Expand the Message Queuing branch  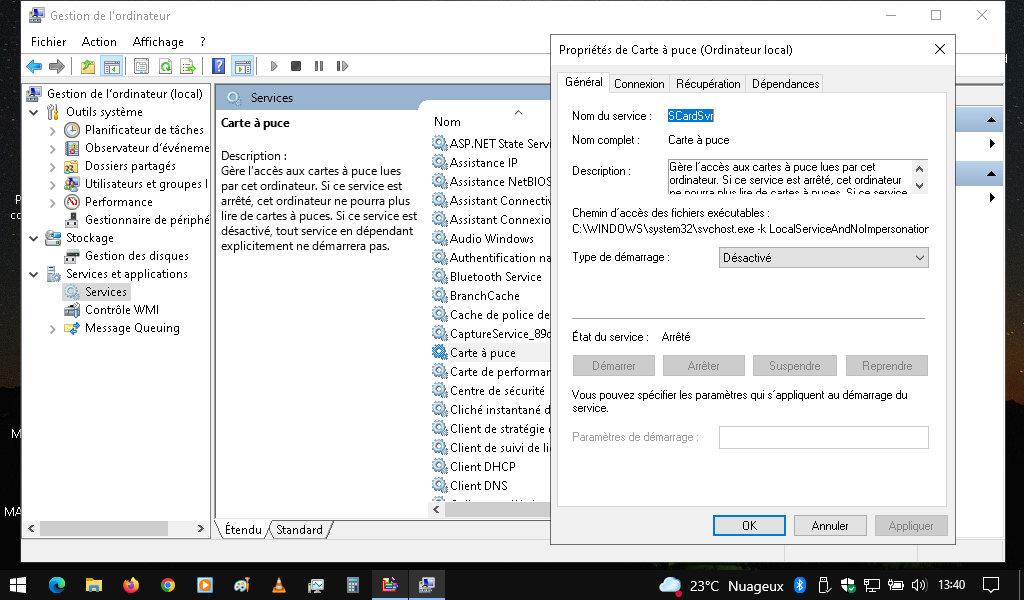click(53, 328)
